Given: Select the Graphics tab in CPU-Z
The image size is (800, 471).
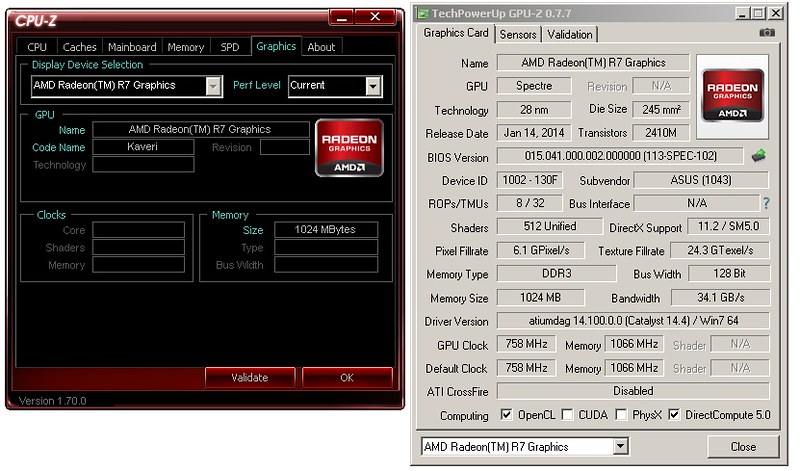Looking at the screenshot, I should click(x=276, y=46).
